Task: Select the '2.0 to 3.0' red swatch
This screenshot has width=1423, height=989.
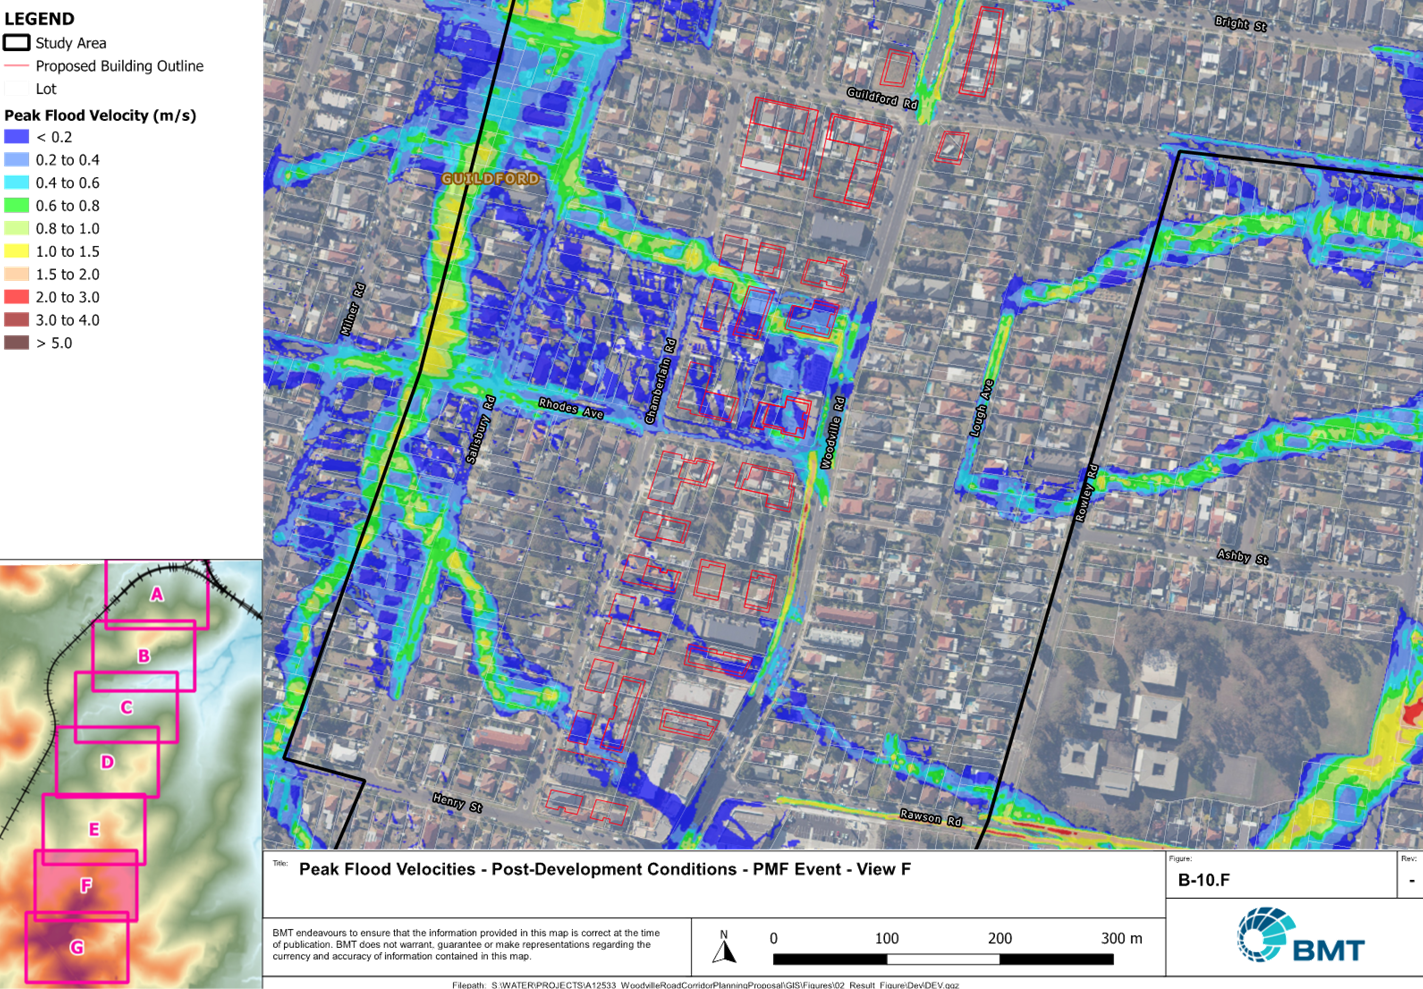Action: coord(16,297)
